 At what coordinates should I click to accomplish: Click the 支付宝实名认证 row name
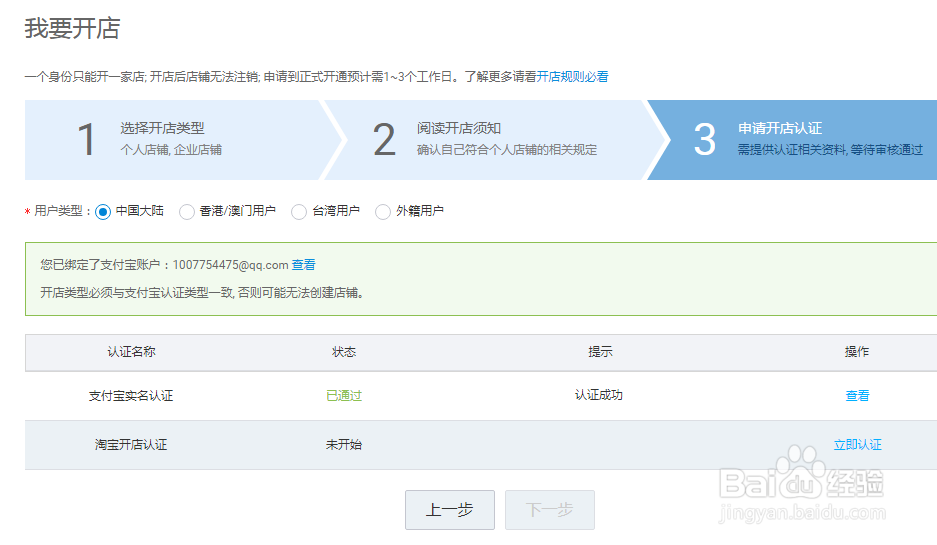(131, 396)
